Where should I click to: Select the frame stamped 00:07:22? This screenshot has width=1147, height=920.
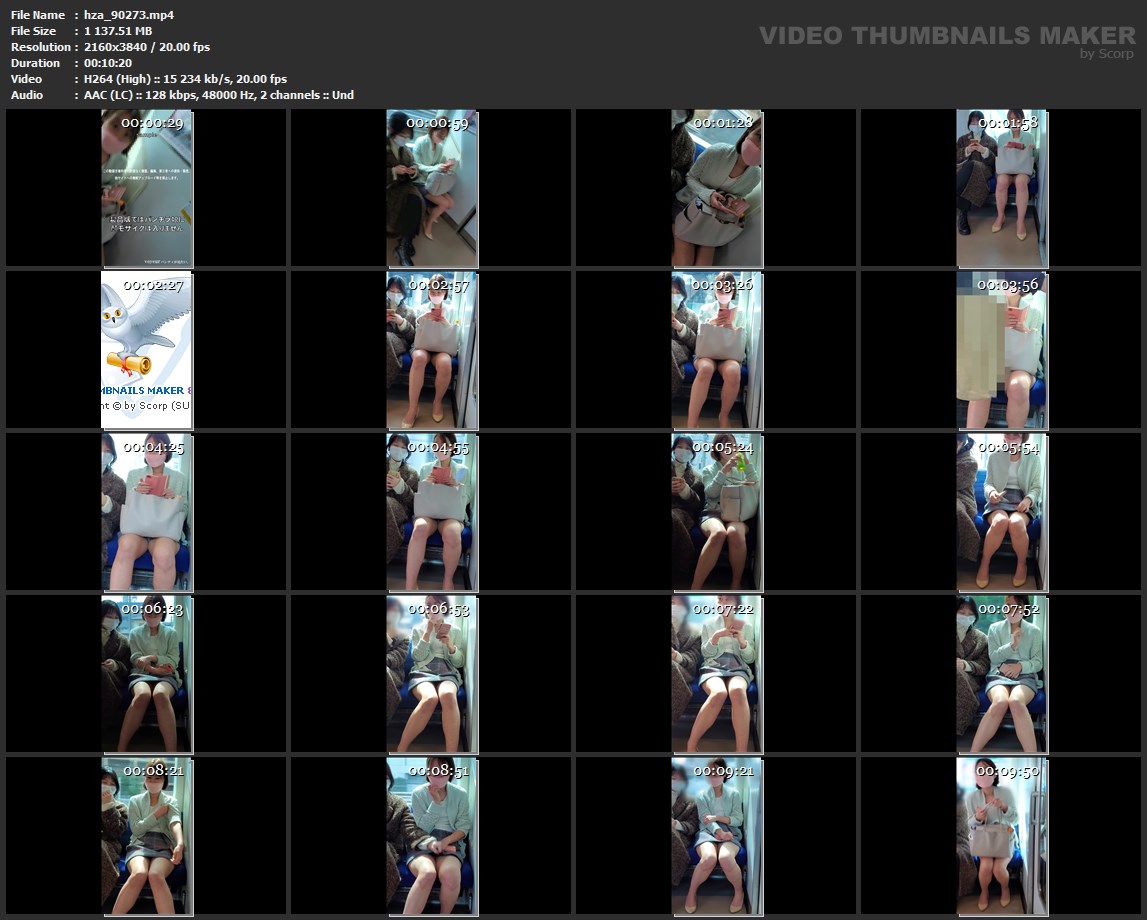(x=718, y=674)
